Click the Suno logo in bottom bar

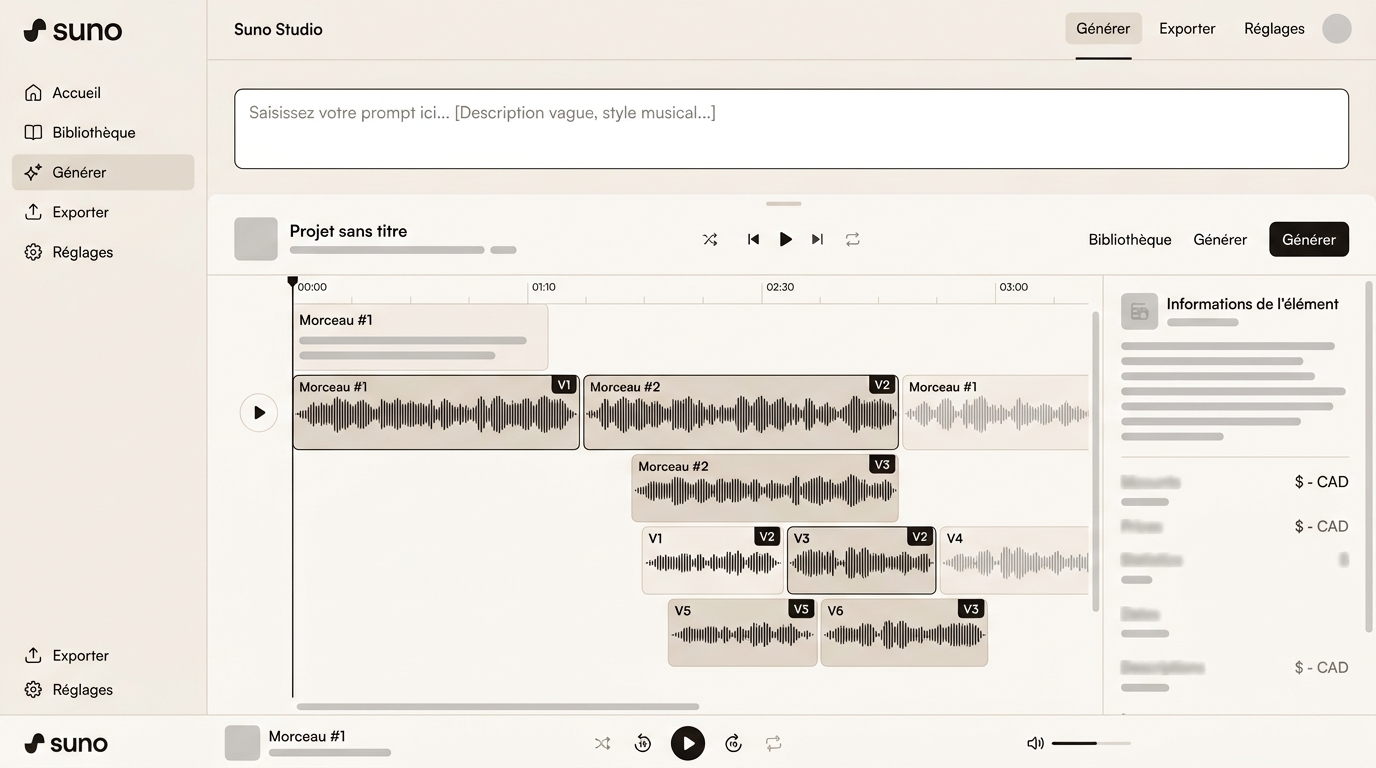[65, 743]
